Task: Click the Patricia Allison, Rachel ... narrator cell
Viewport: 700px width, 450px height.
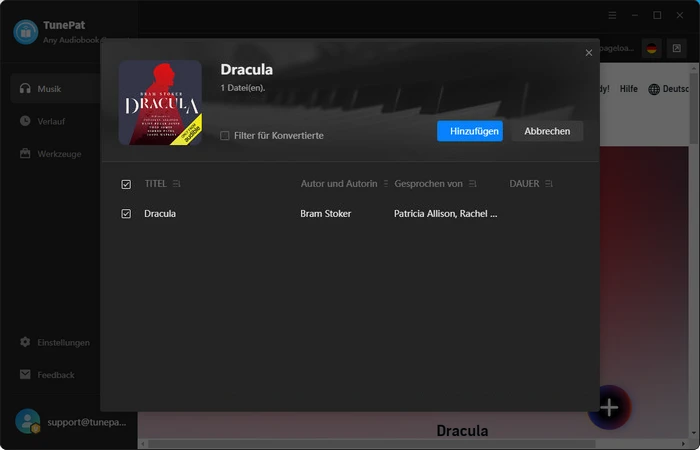Action: tap(445, 214)
